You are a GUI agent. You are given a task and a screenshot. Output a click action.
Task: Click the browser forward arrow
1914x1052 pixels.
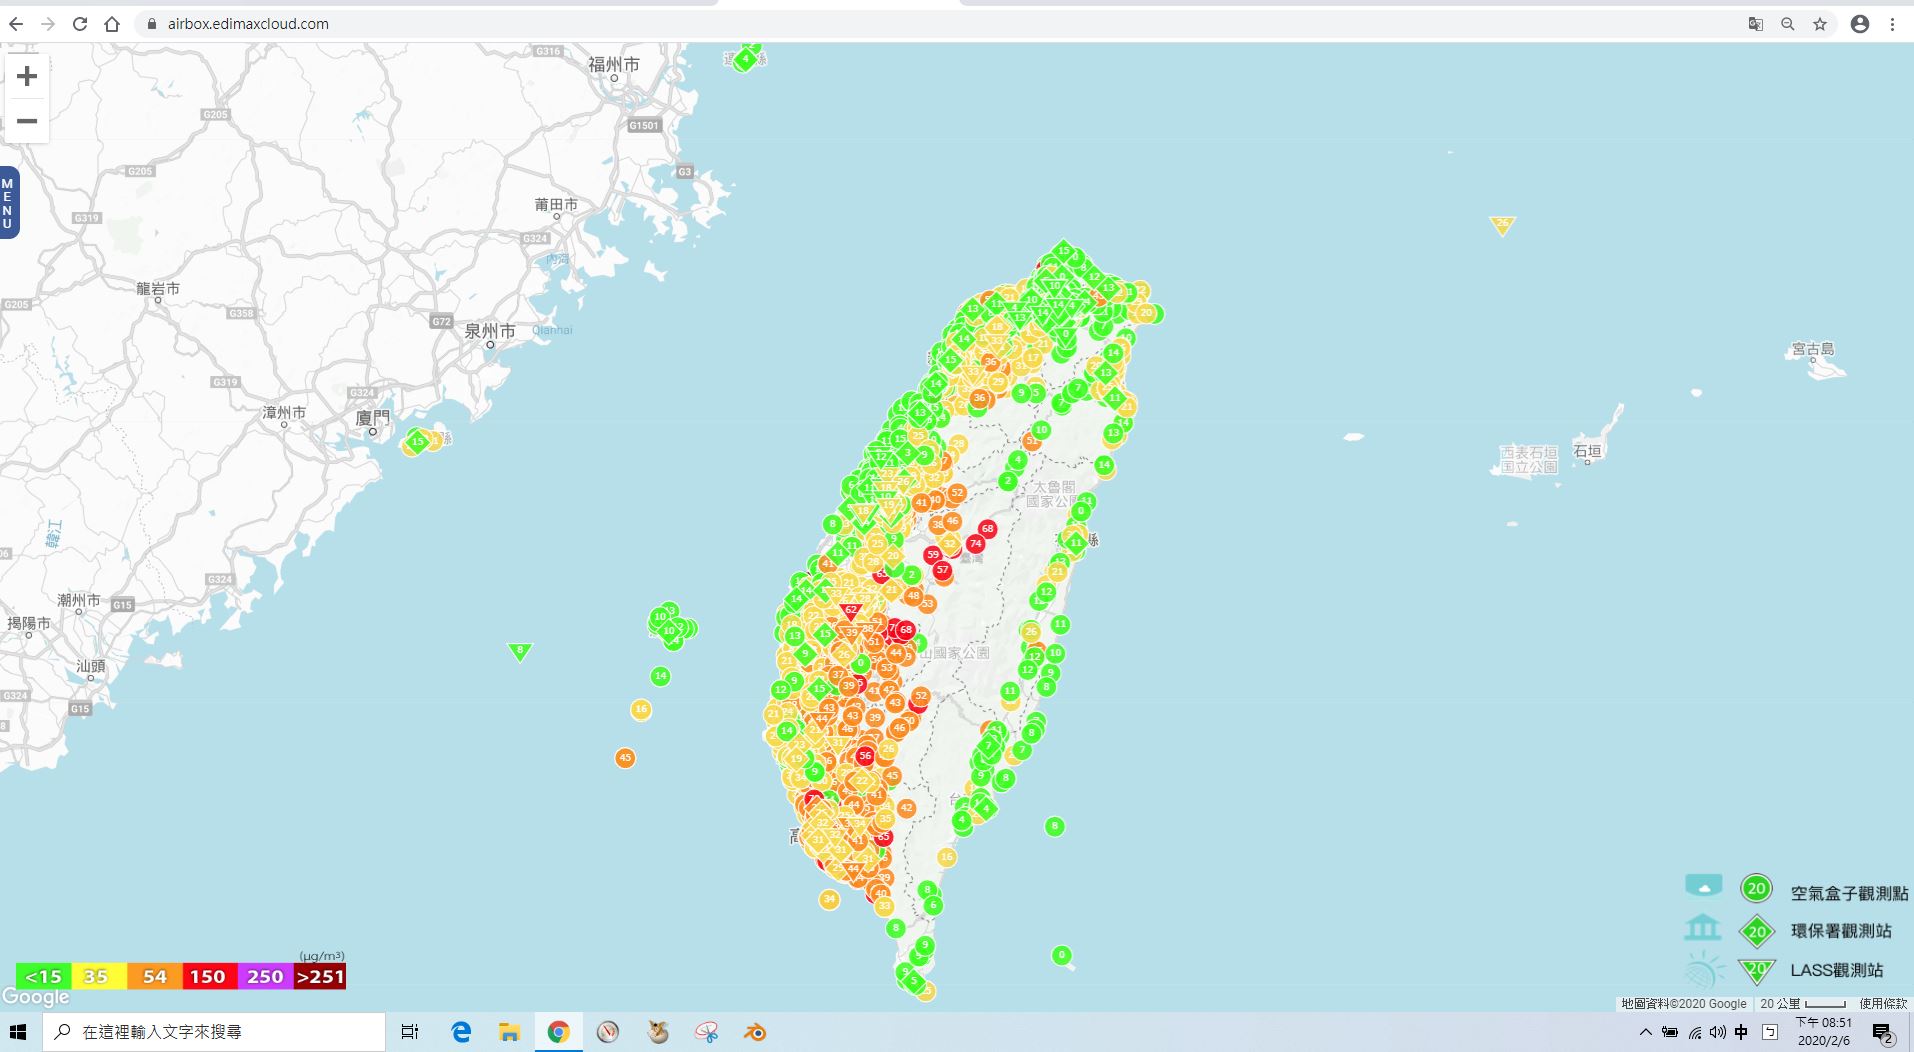[x=48, y=24]
